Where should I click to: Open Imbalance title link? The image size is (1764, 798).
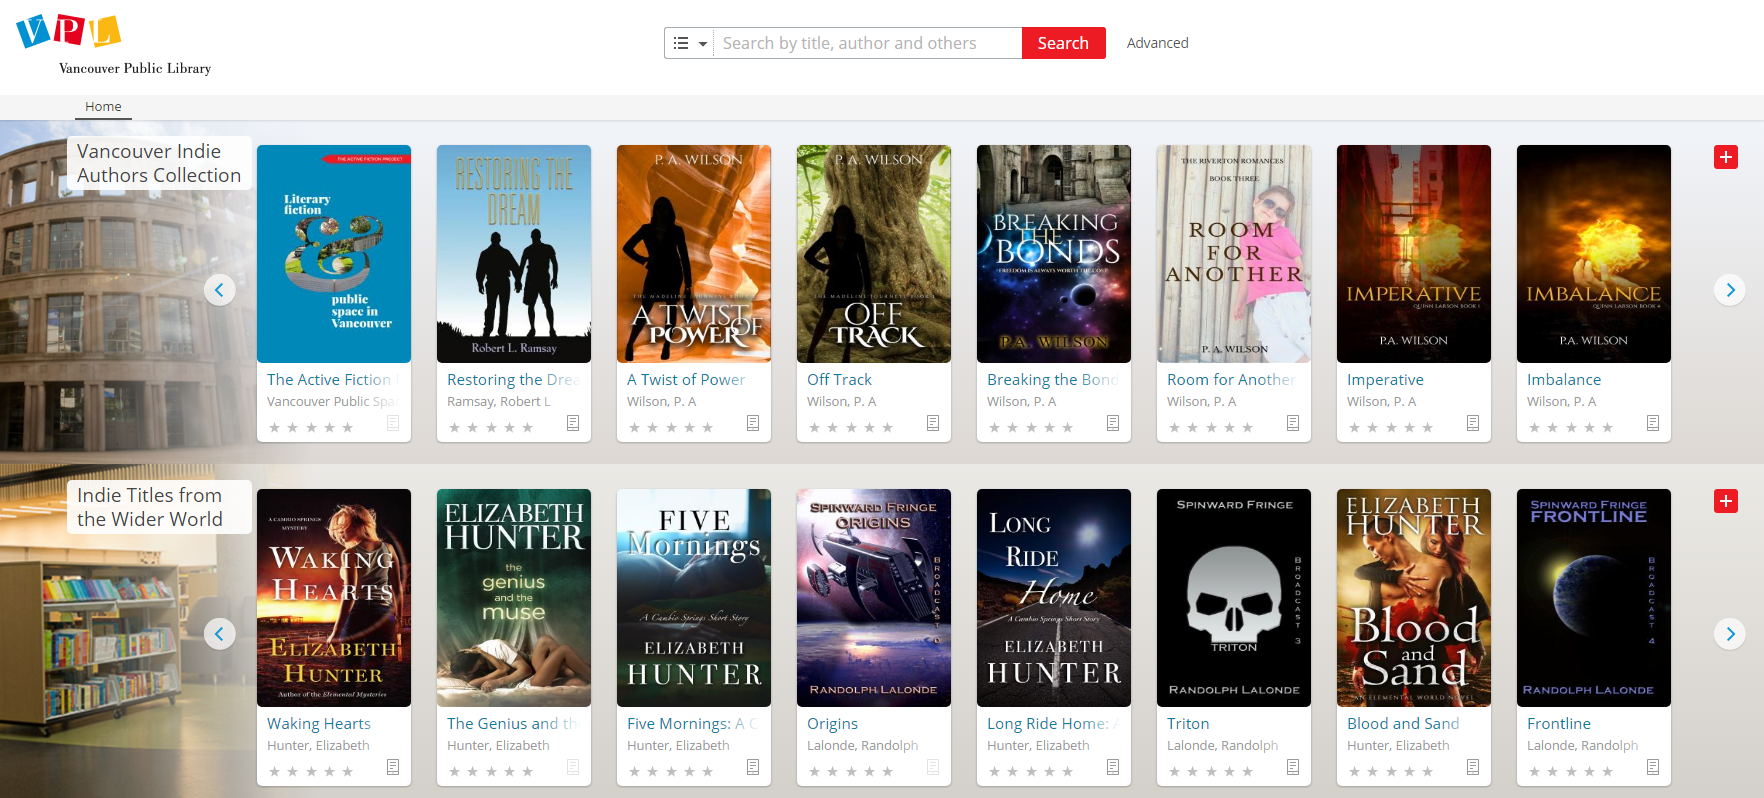pos(1564,380)
